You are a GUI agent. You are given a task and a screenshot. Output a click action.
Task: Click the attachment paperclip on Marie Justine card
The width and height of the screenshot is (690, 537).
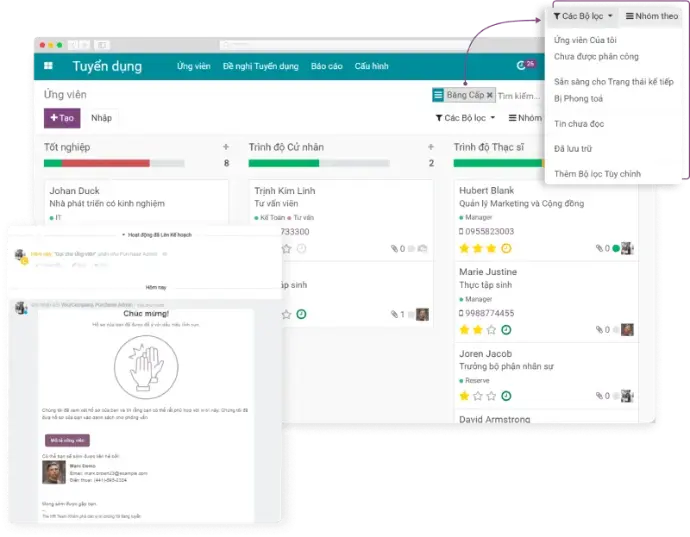point(600,329)
